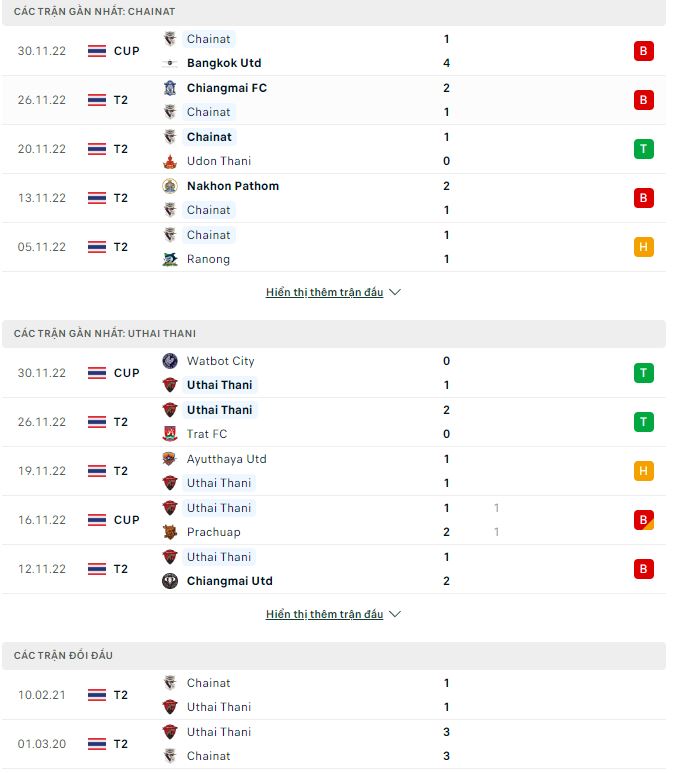Open 'Hiển thị thêm trận đấu' under Uthai Thani
The image size is (677, 773).
pyautogui.click(x=324, y=615)
